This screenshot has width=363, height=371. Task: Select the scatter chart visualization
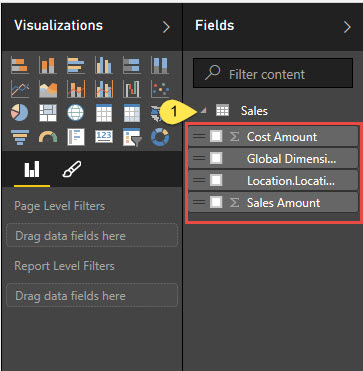coord(160,89)
